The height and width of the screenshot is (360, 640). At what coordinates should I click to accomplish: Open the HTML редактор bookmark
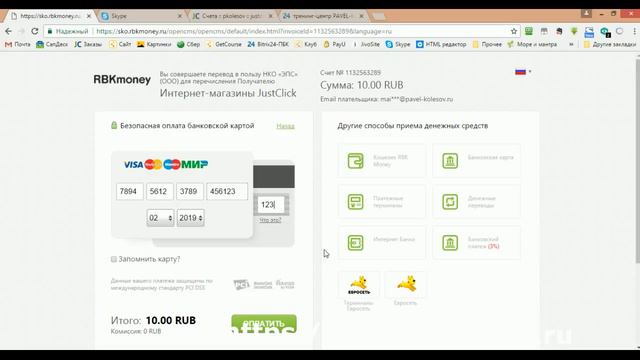[441, 44]
